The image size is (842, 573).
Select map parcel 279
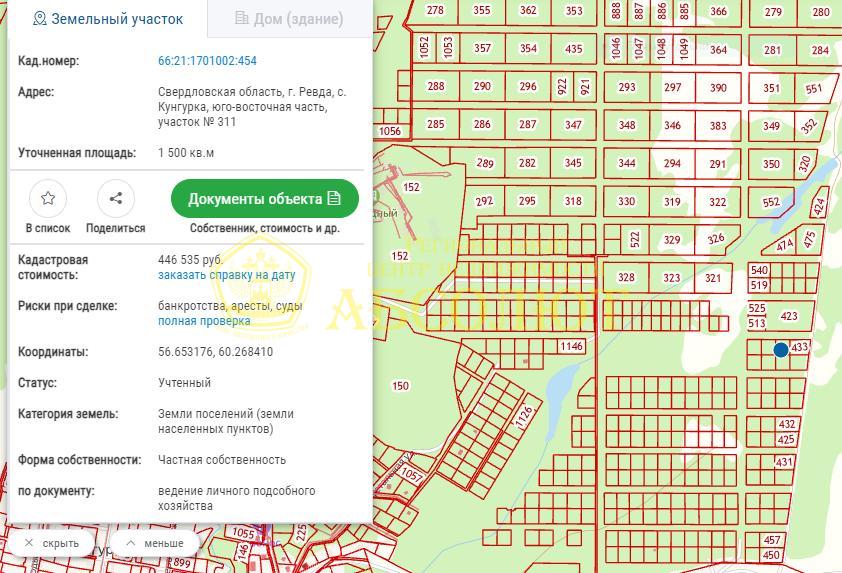[x=773, y=11]
